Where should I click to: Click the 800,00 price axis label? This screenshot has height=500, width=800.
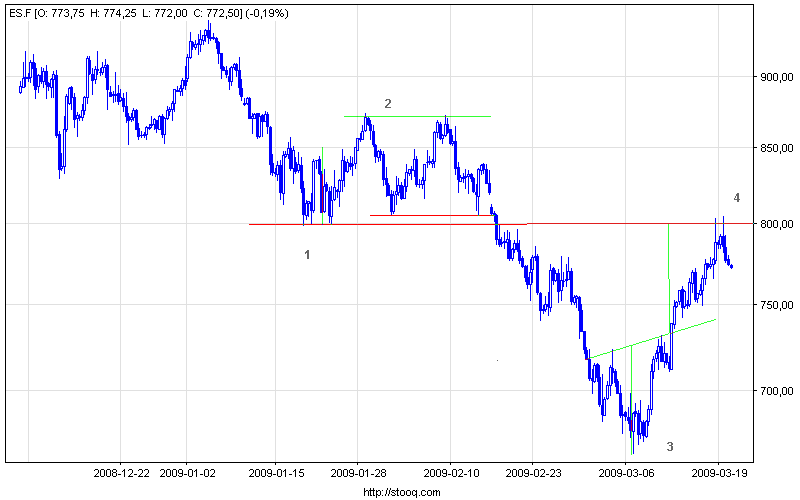click(777, 224)
